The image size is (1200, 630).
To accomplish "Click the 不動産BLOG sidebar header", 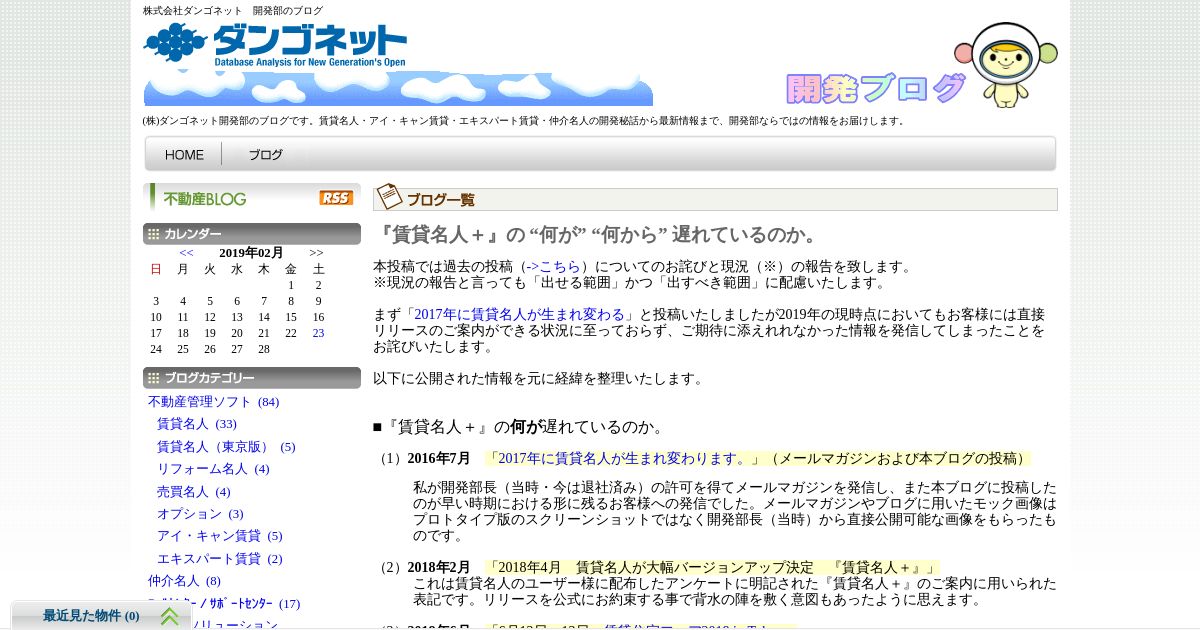I will click(251, 197).
